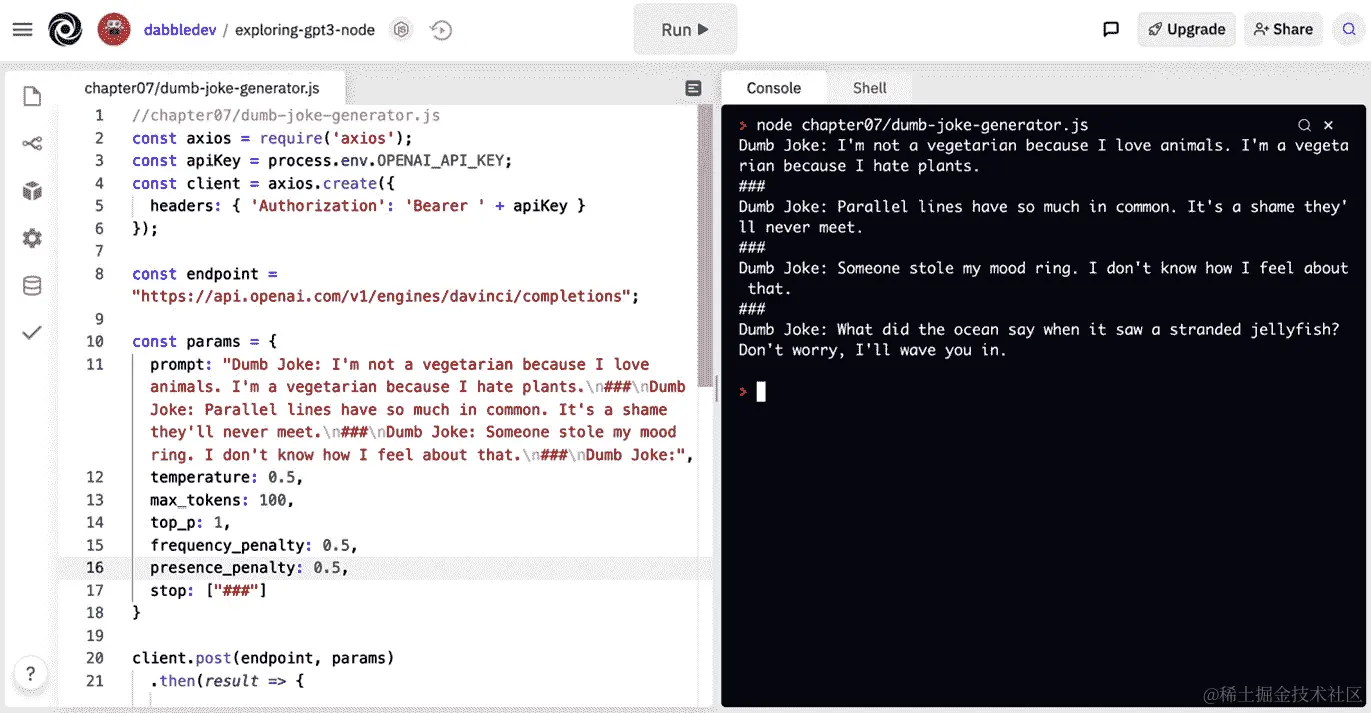Click the file history icon beside Node.js badge

coord(440,30)
